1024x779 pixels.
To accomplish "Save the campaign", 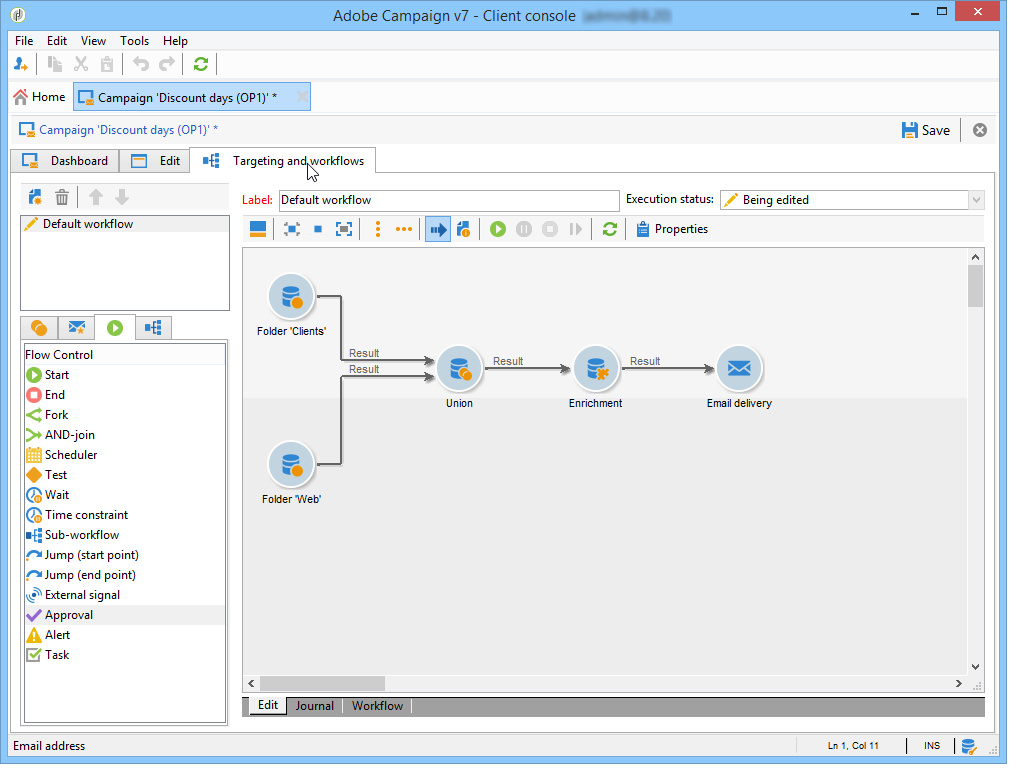I will (925, 130).
